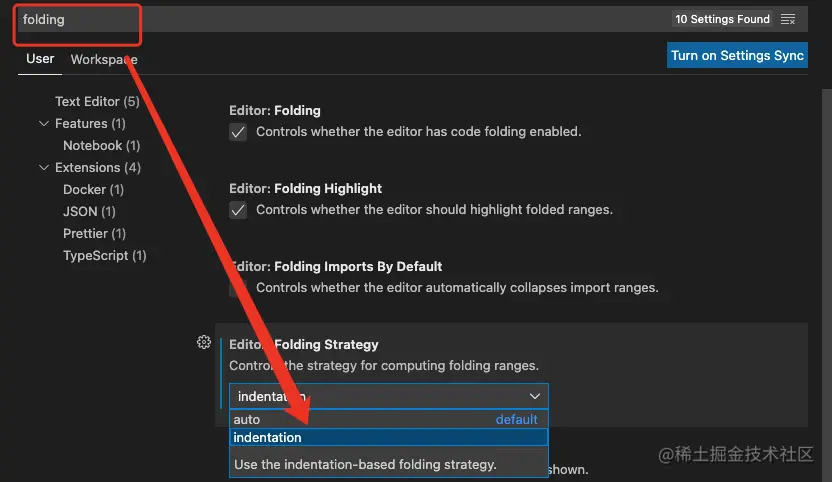Toggle the Folding Imports By Default checkbox
The width and height of the screenshot is (832, 482).
coord(238,288)
